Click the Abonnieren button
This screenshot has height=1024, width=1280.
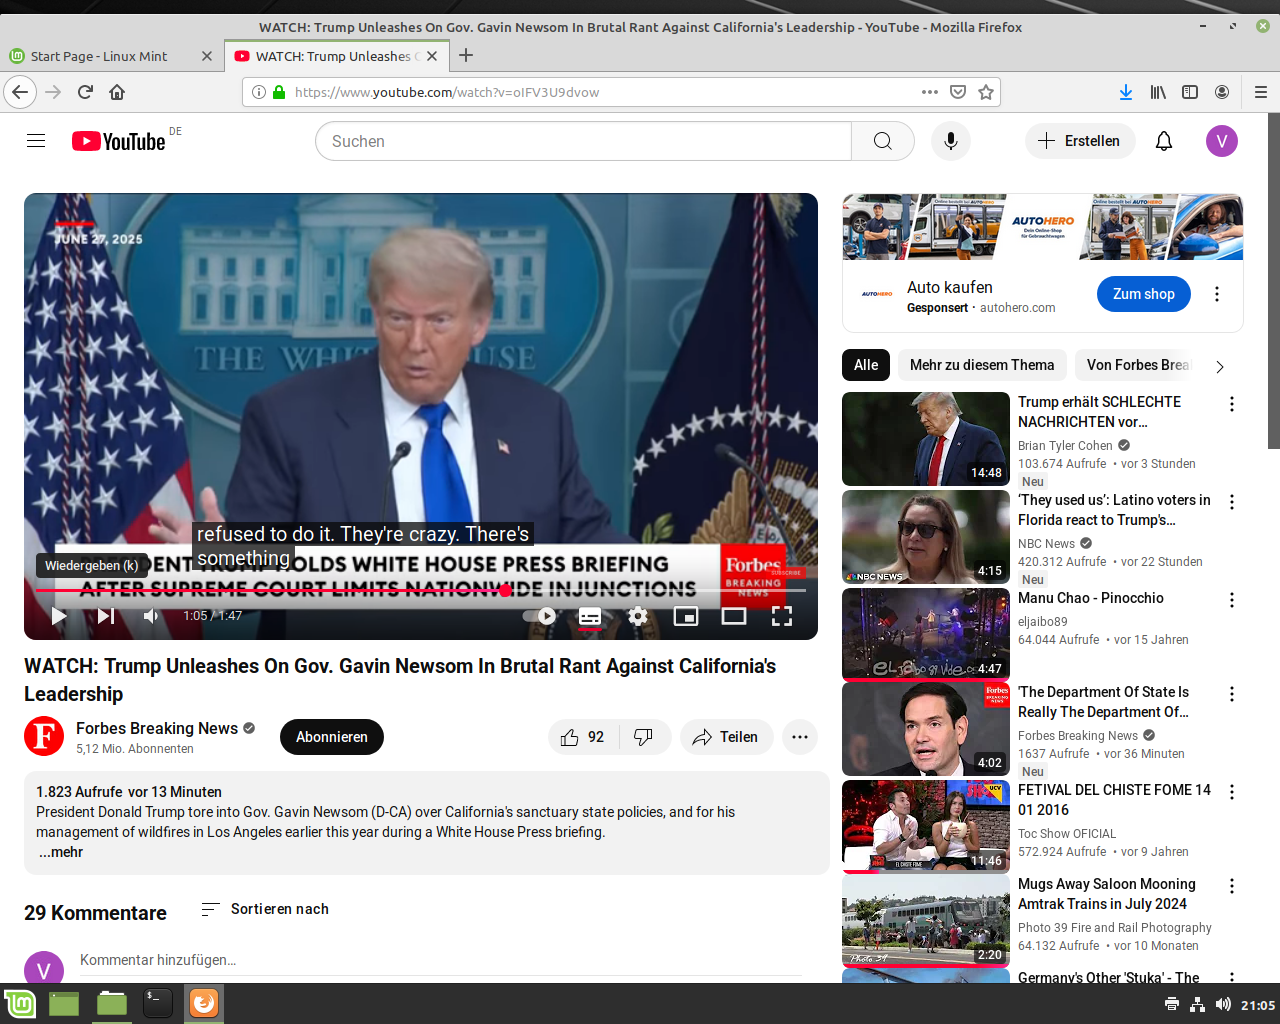click(x=332, y=737)
